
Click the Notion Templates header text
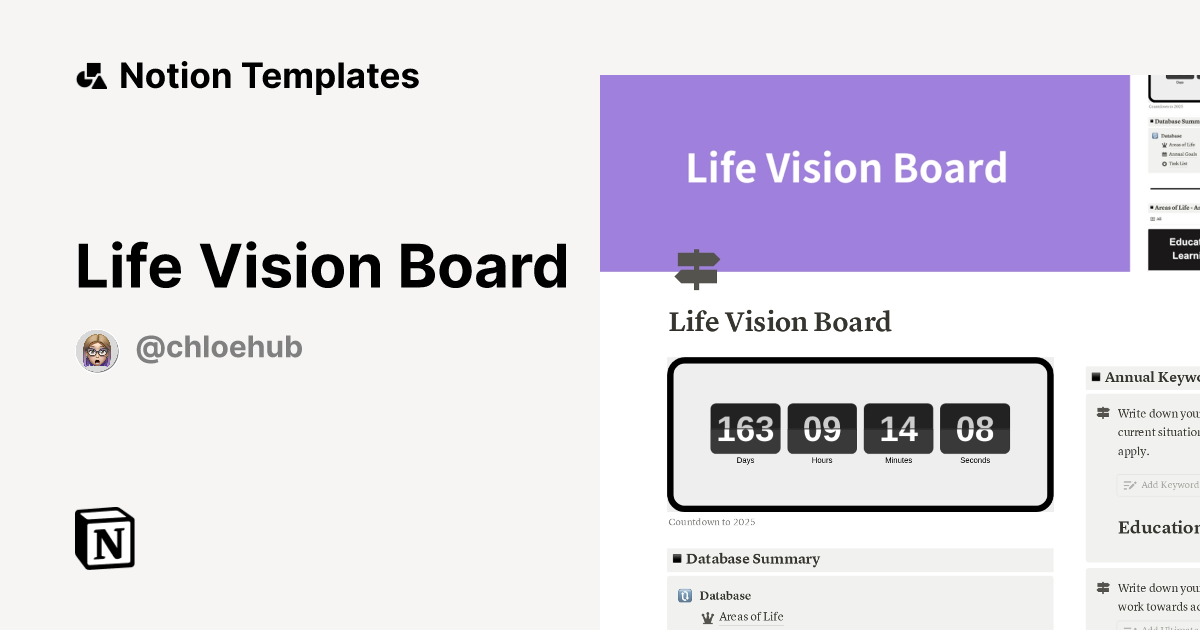(269, 75)
